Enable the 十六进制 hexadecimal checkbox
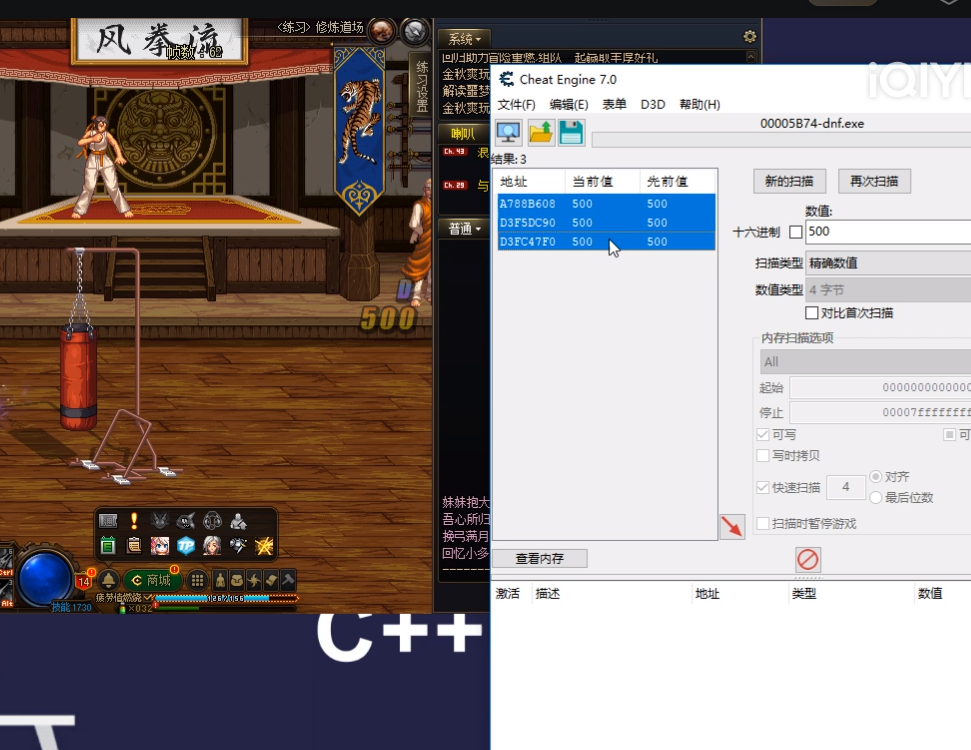This screenshot has width=971, height=750. click(796, 232)
